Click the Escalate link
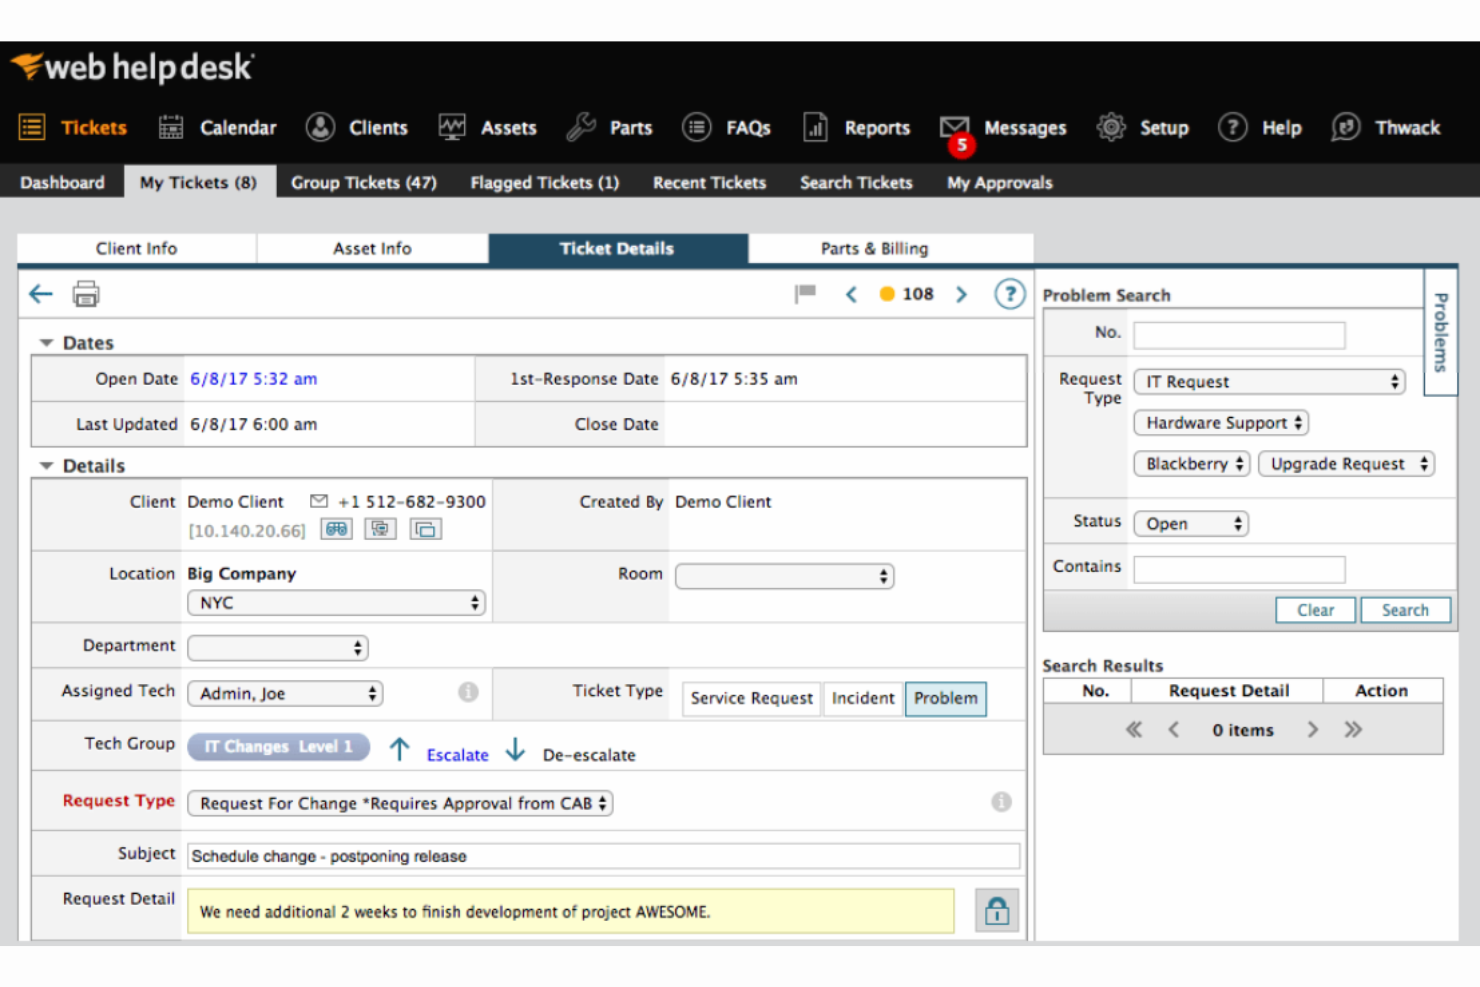 (x=457, y=754)
